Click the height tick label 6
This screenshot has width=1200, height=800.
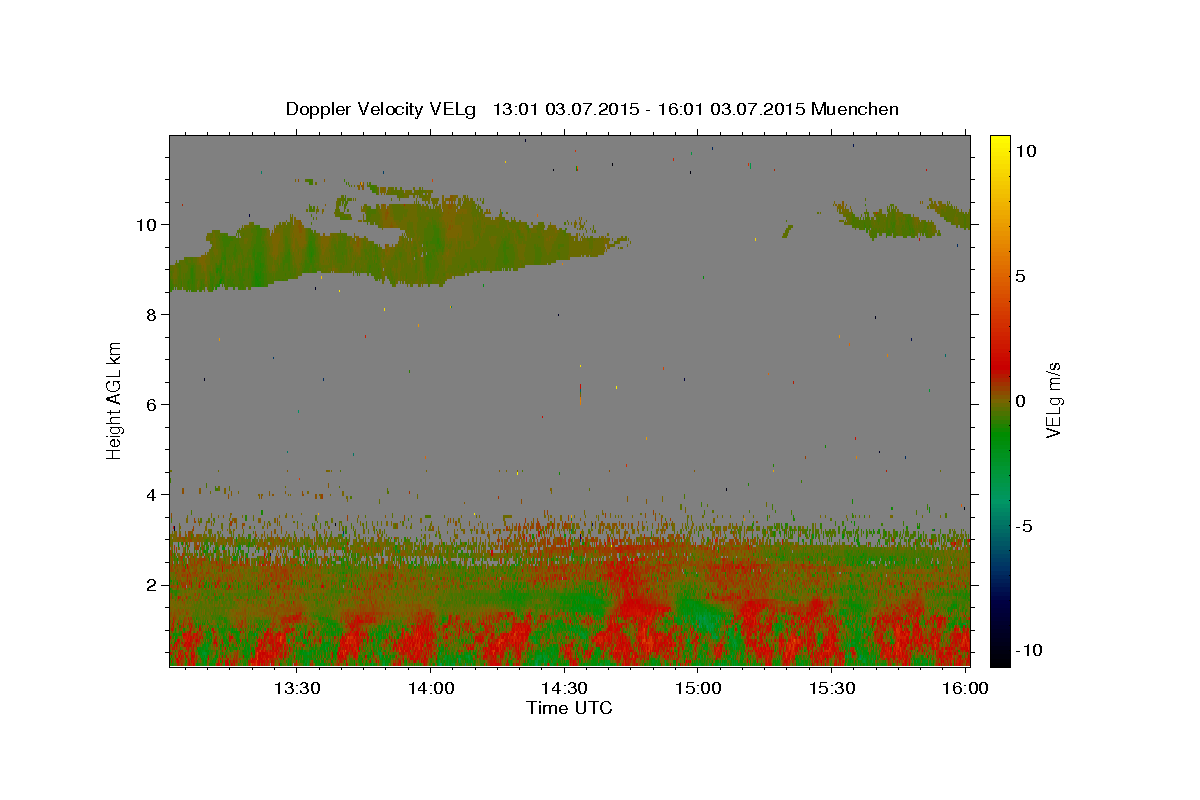(x=149, y=405)
